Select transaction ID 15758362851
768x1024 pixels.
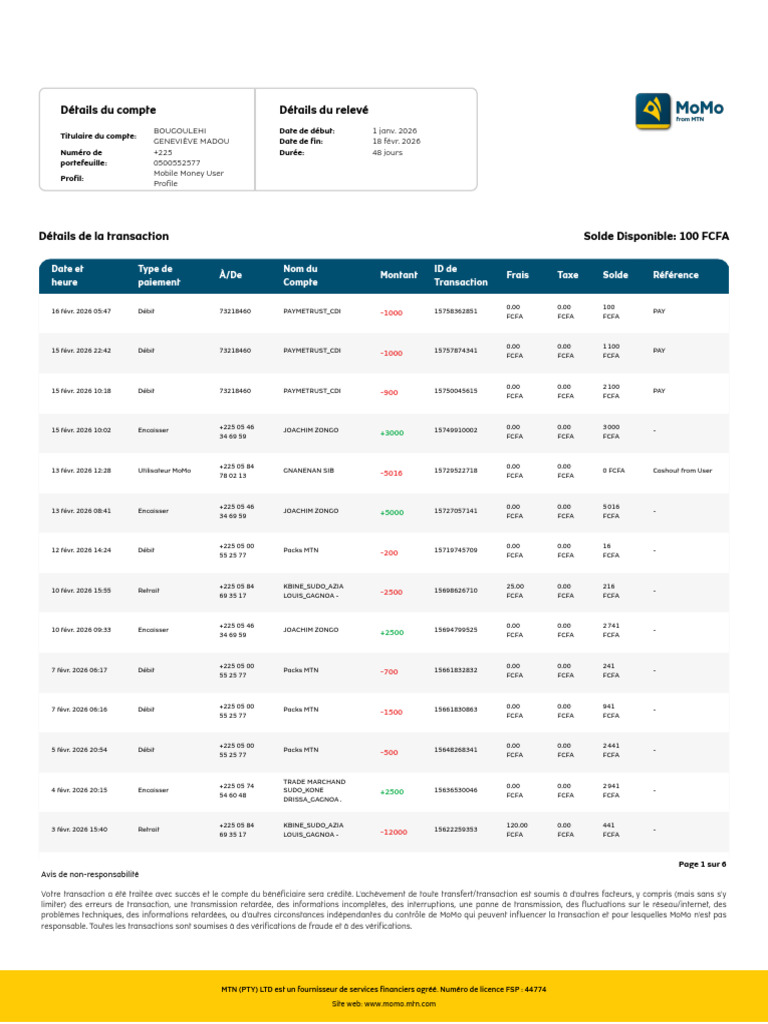click(x=455, y=312)
